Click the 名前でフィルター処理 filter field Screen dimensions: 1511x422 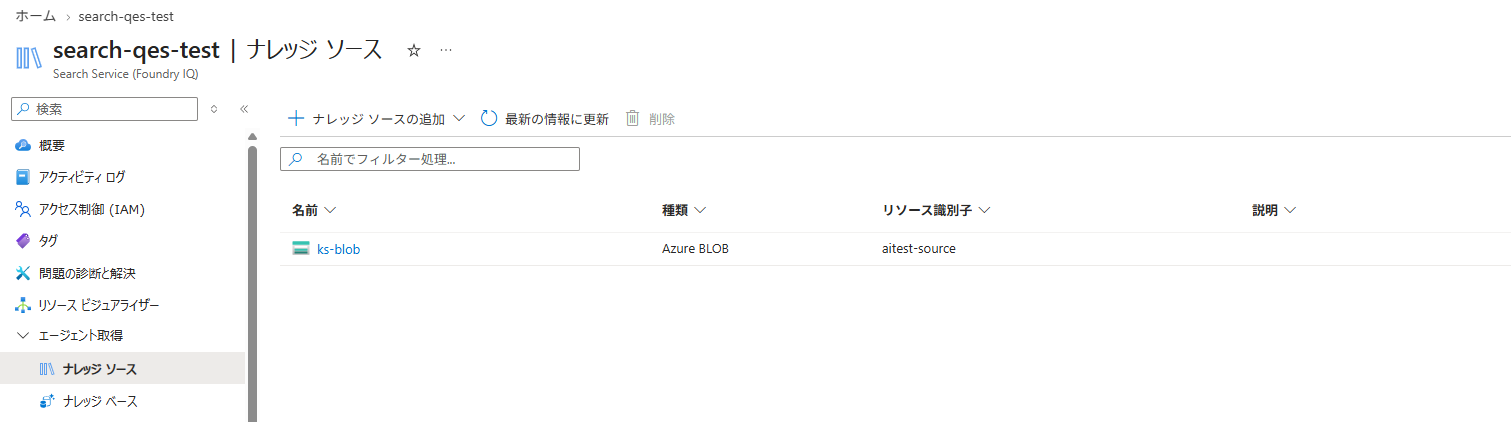[430, 159]
